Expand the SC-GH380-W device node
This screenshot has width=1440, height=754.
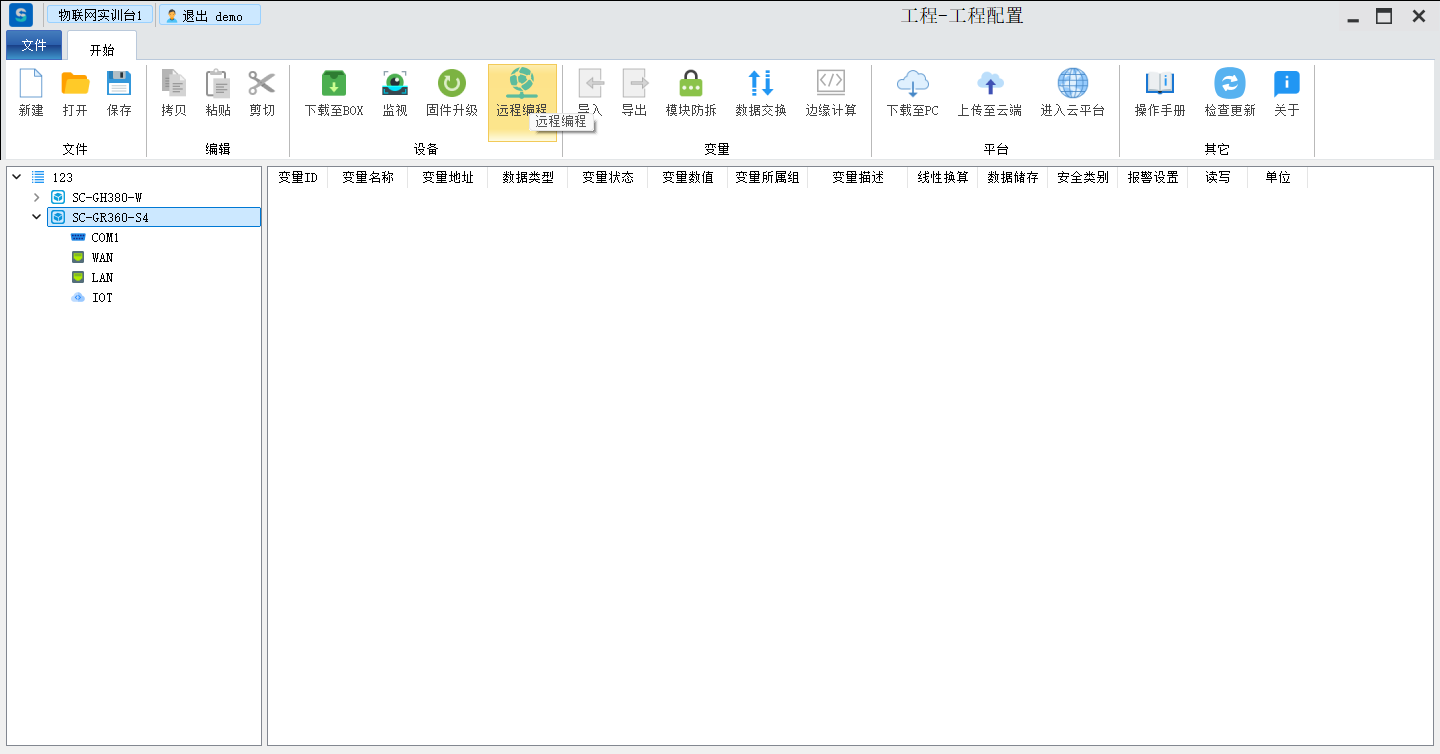click(37, 197)
